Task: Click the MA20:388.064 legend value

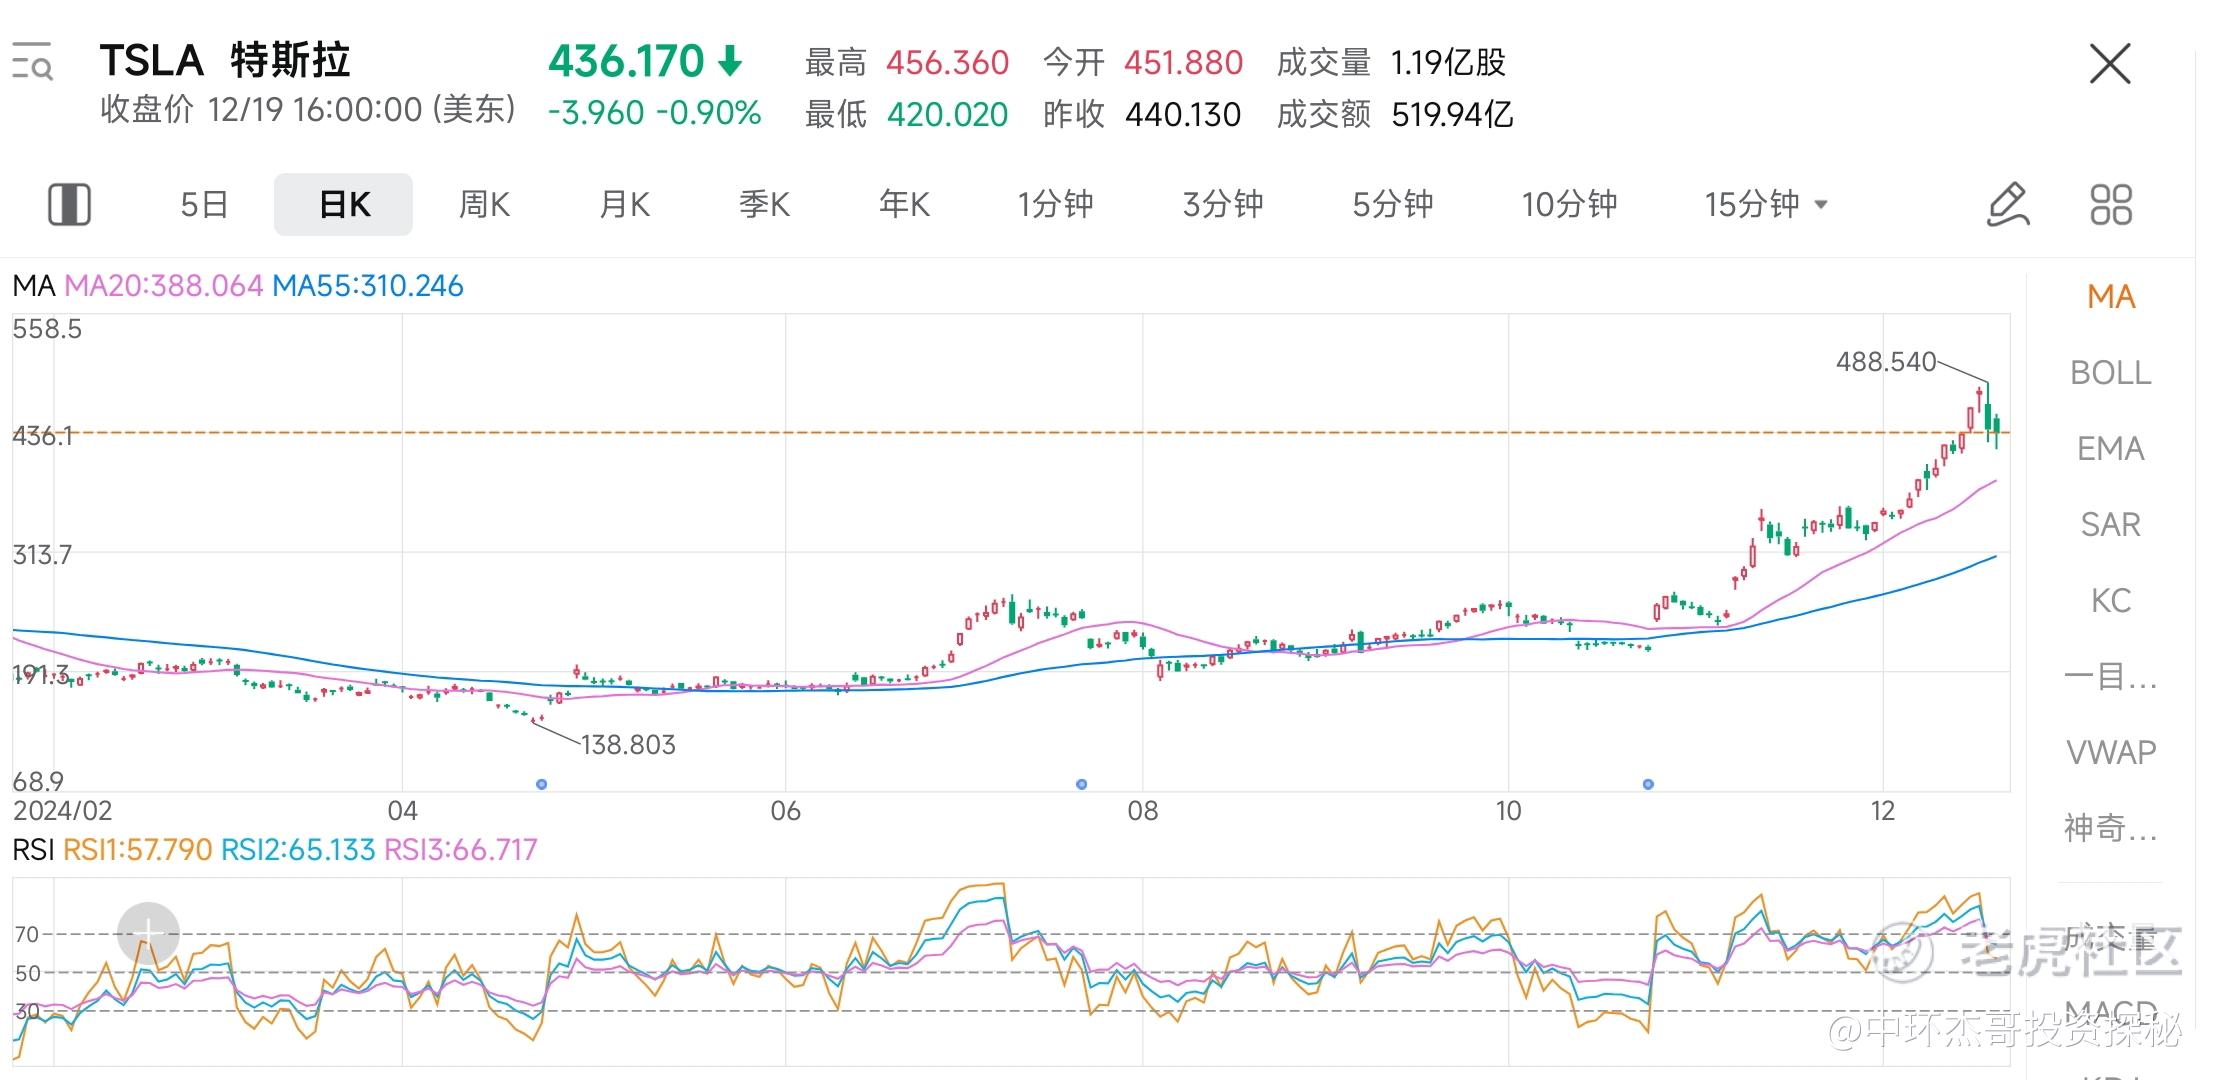Action: 164,286
